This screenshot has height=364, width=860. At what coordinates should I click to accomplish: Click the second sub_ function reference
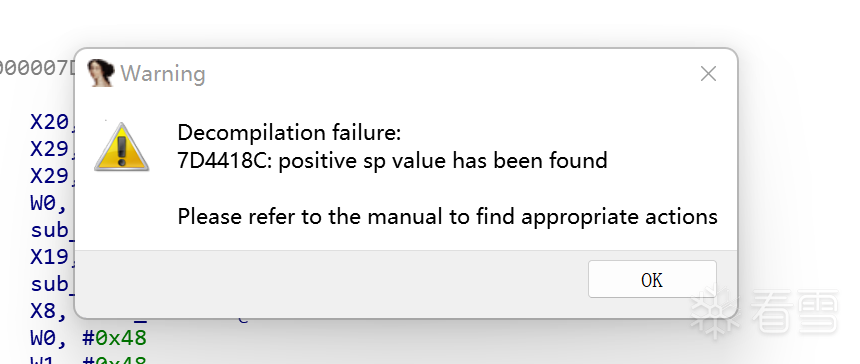tap(53, 284)
